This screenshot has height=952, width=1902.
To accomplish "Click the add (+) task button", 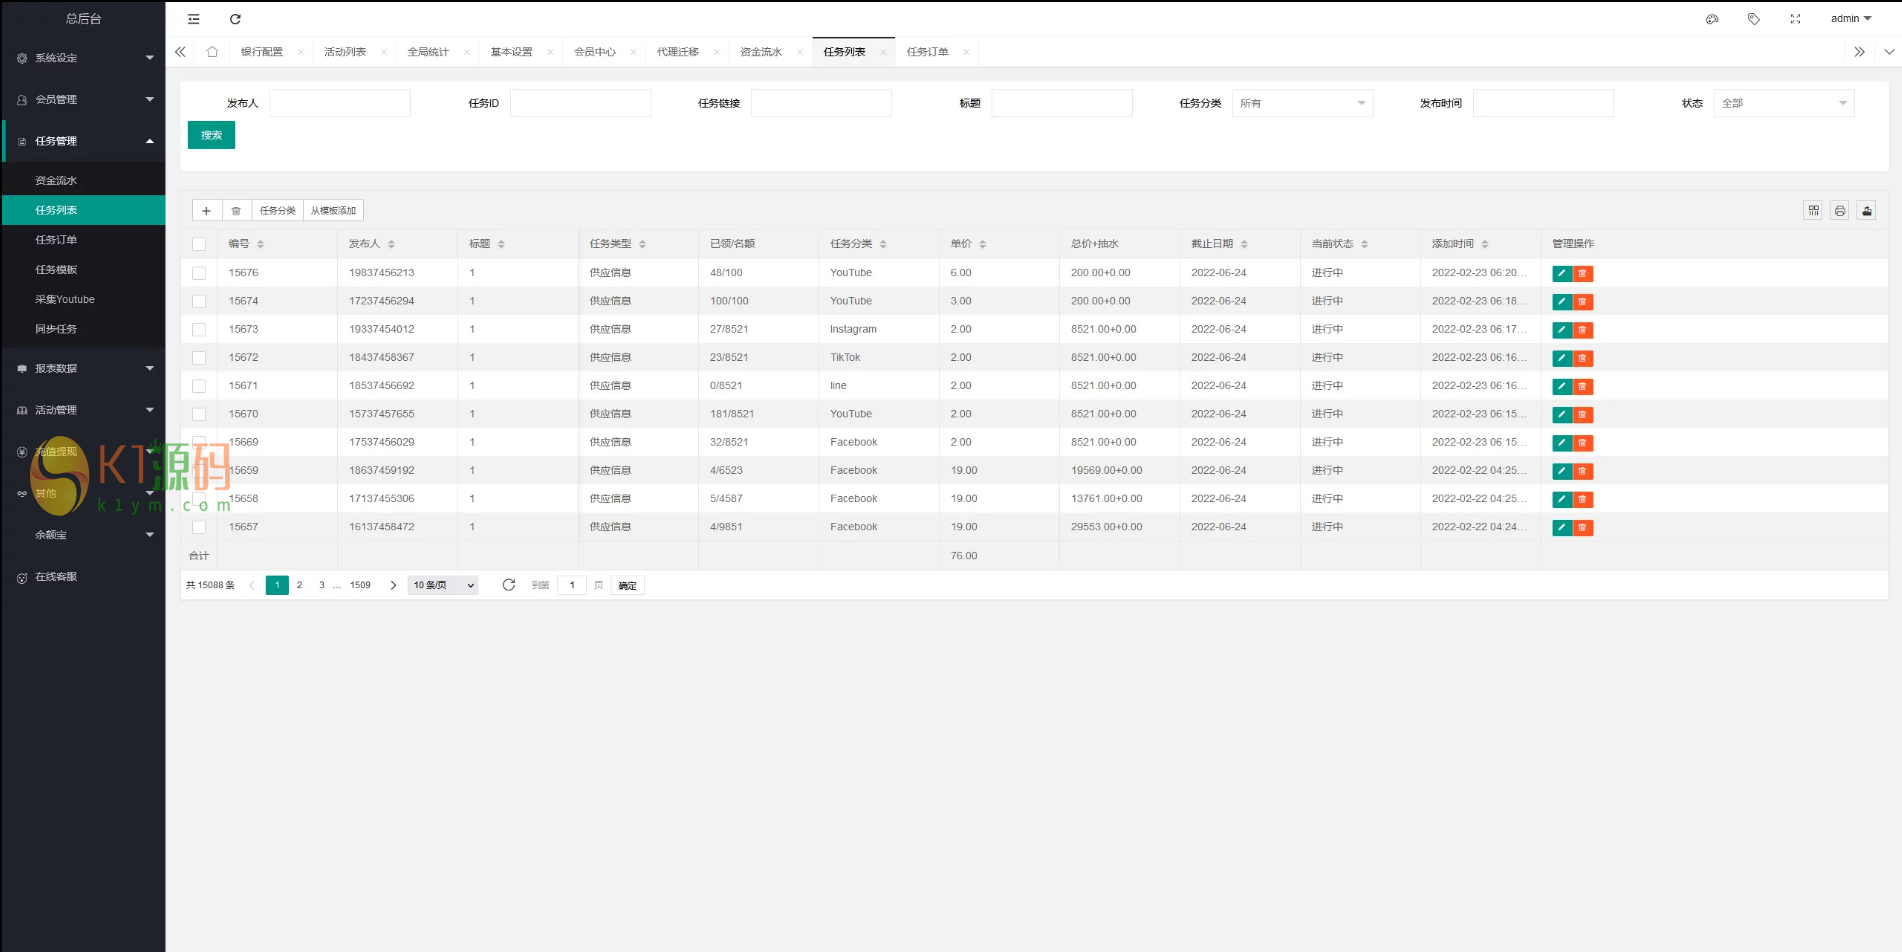I will pyautogui.click(x=206, y=211).
